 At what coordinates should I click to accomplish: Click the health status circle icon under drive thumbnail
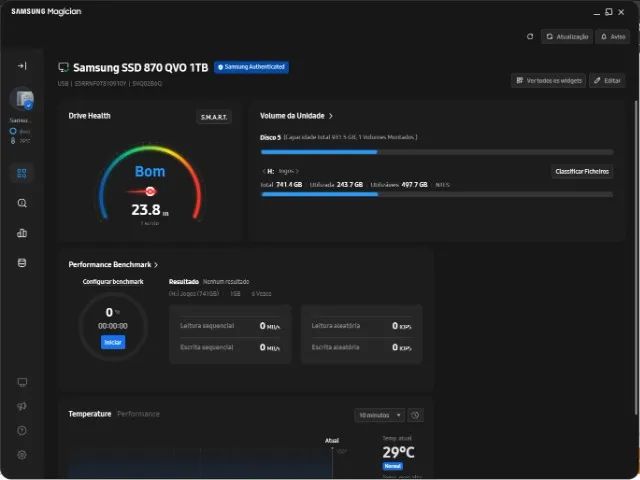pos(13,131)
